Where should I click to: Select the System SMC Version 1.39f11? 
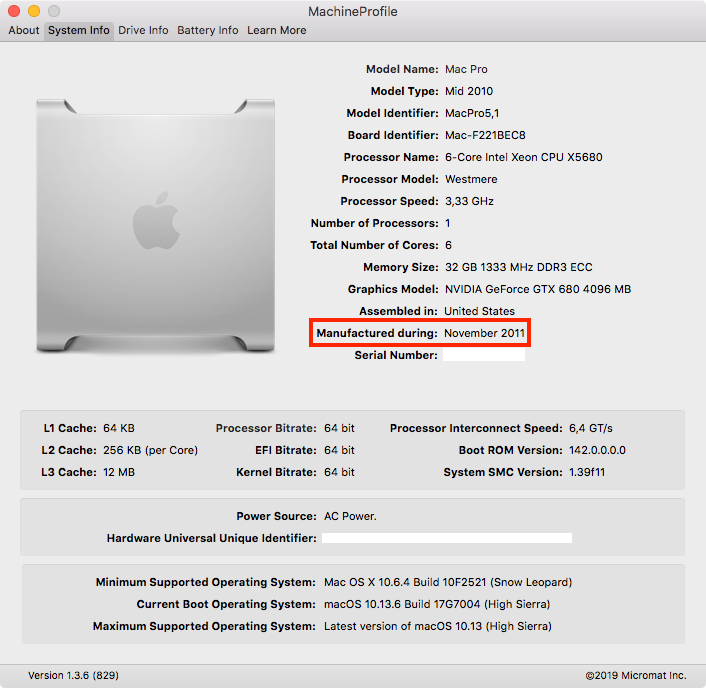pos(587,472)
